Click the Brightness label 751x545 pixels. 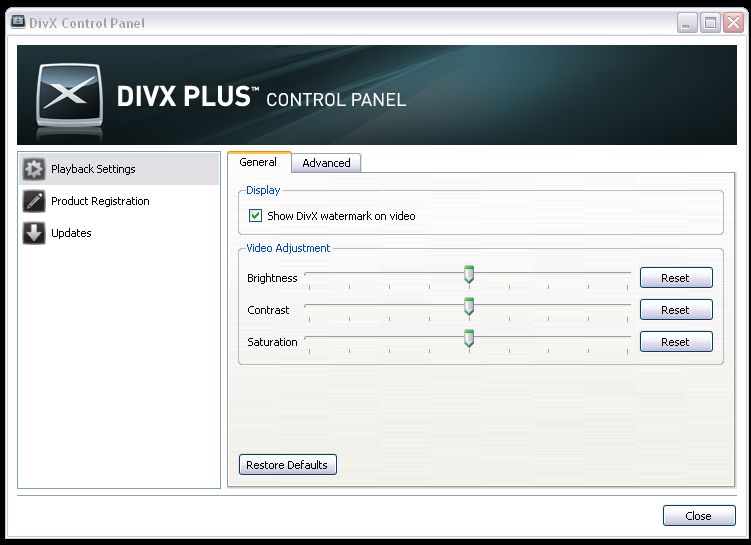pos(272,278)
